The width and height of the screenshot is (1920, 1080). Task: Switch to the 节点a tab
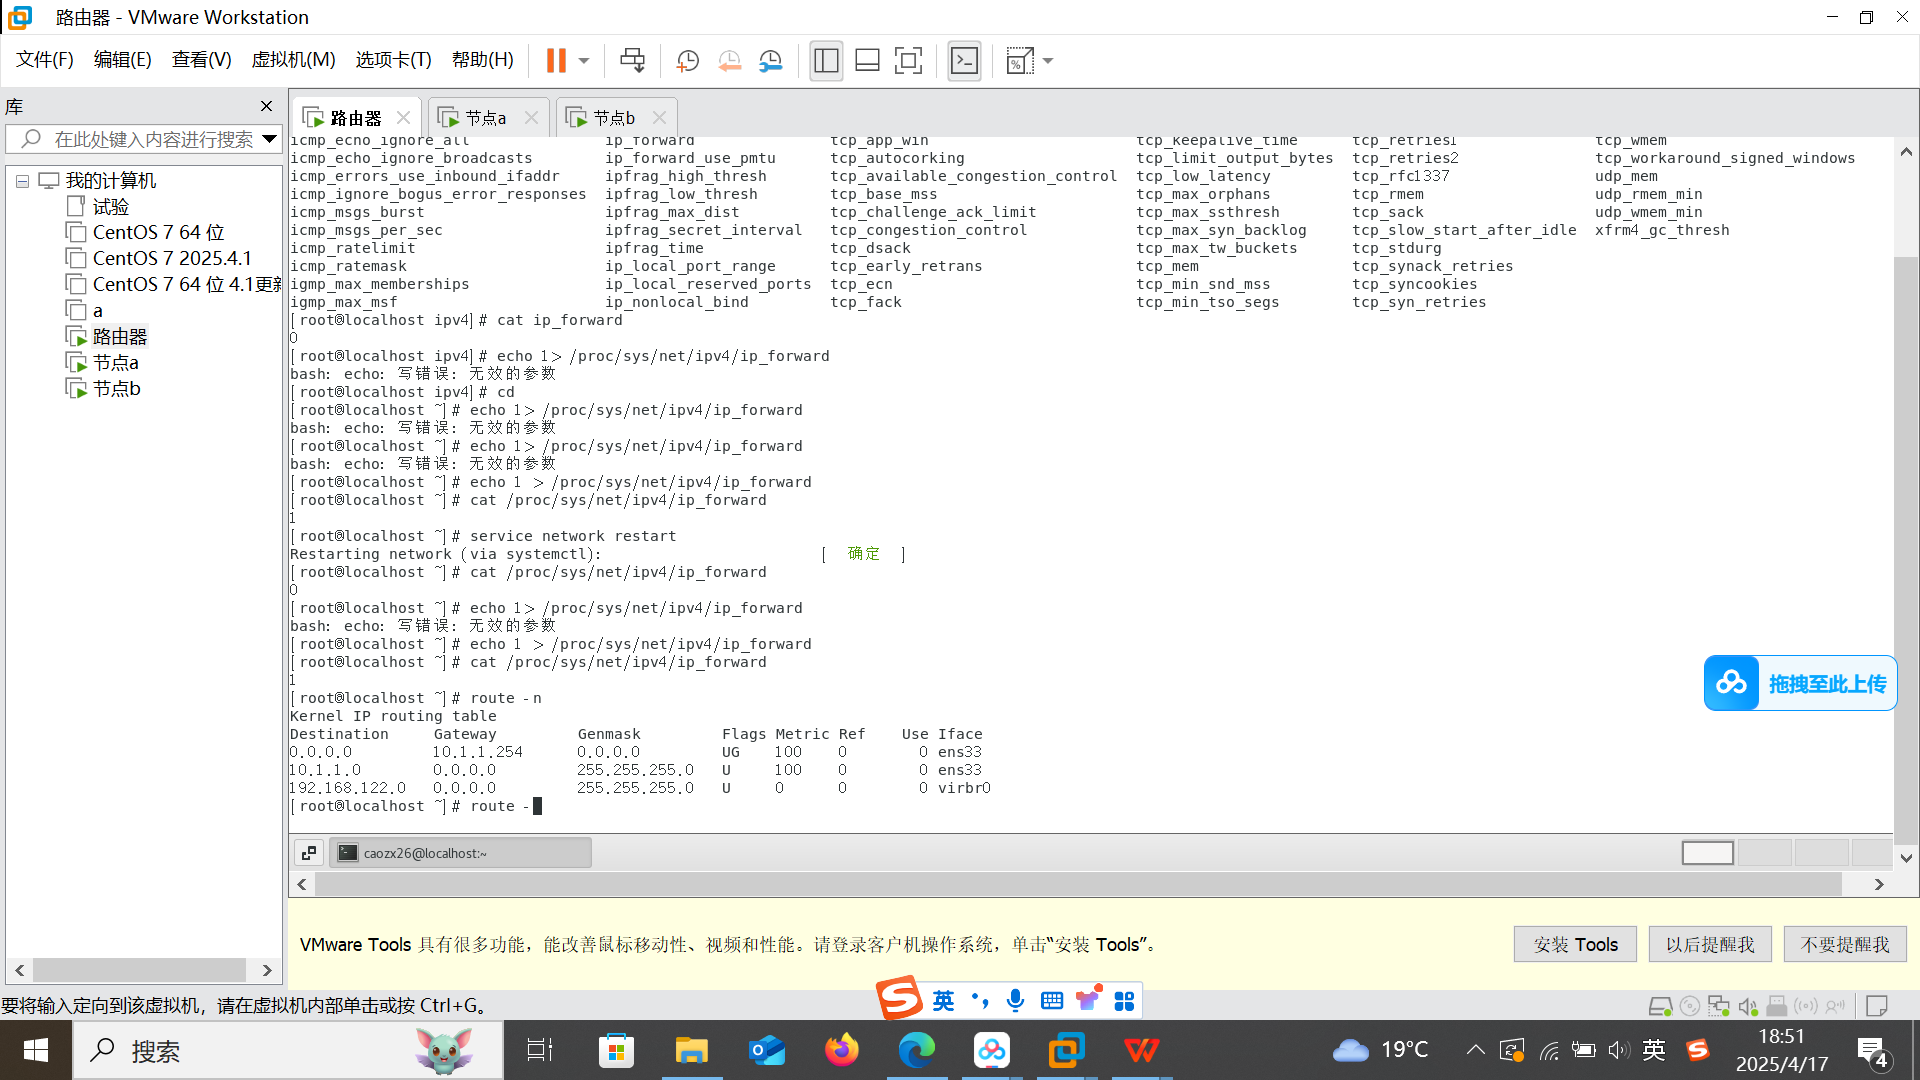(486, 118)
